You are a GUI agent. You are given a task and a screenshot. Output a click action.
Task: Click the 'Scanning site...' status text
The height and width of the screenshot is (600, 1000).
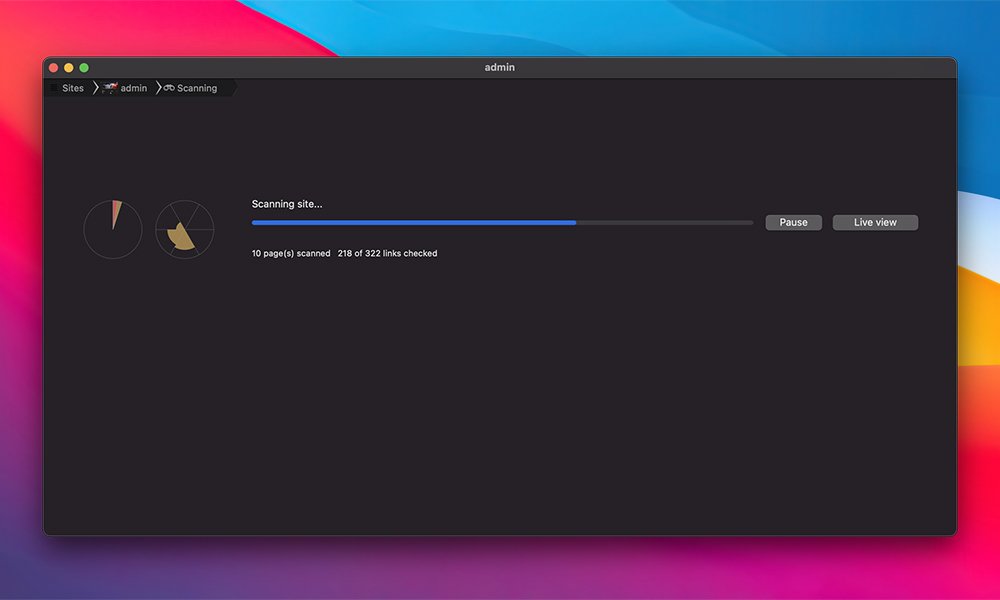[x=287, y=204]
